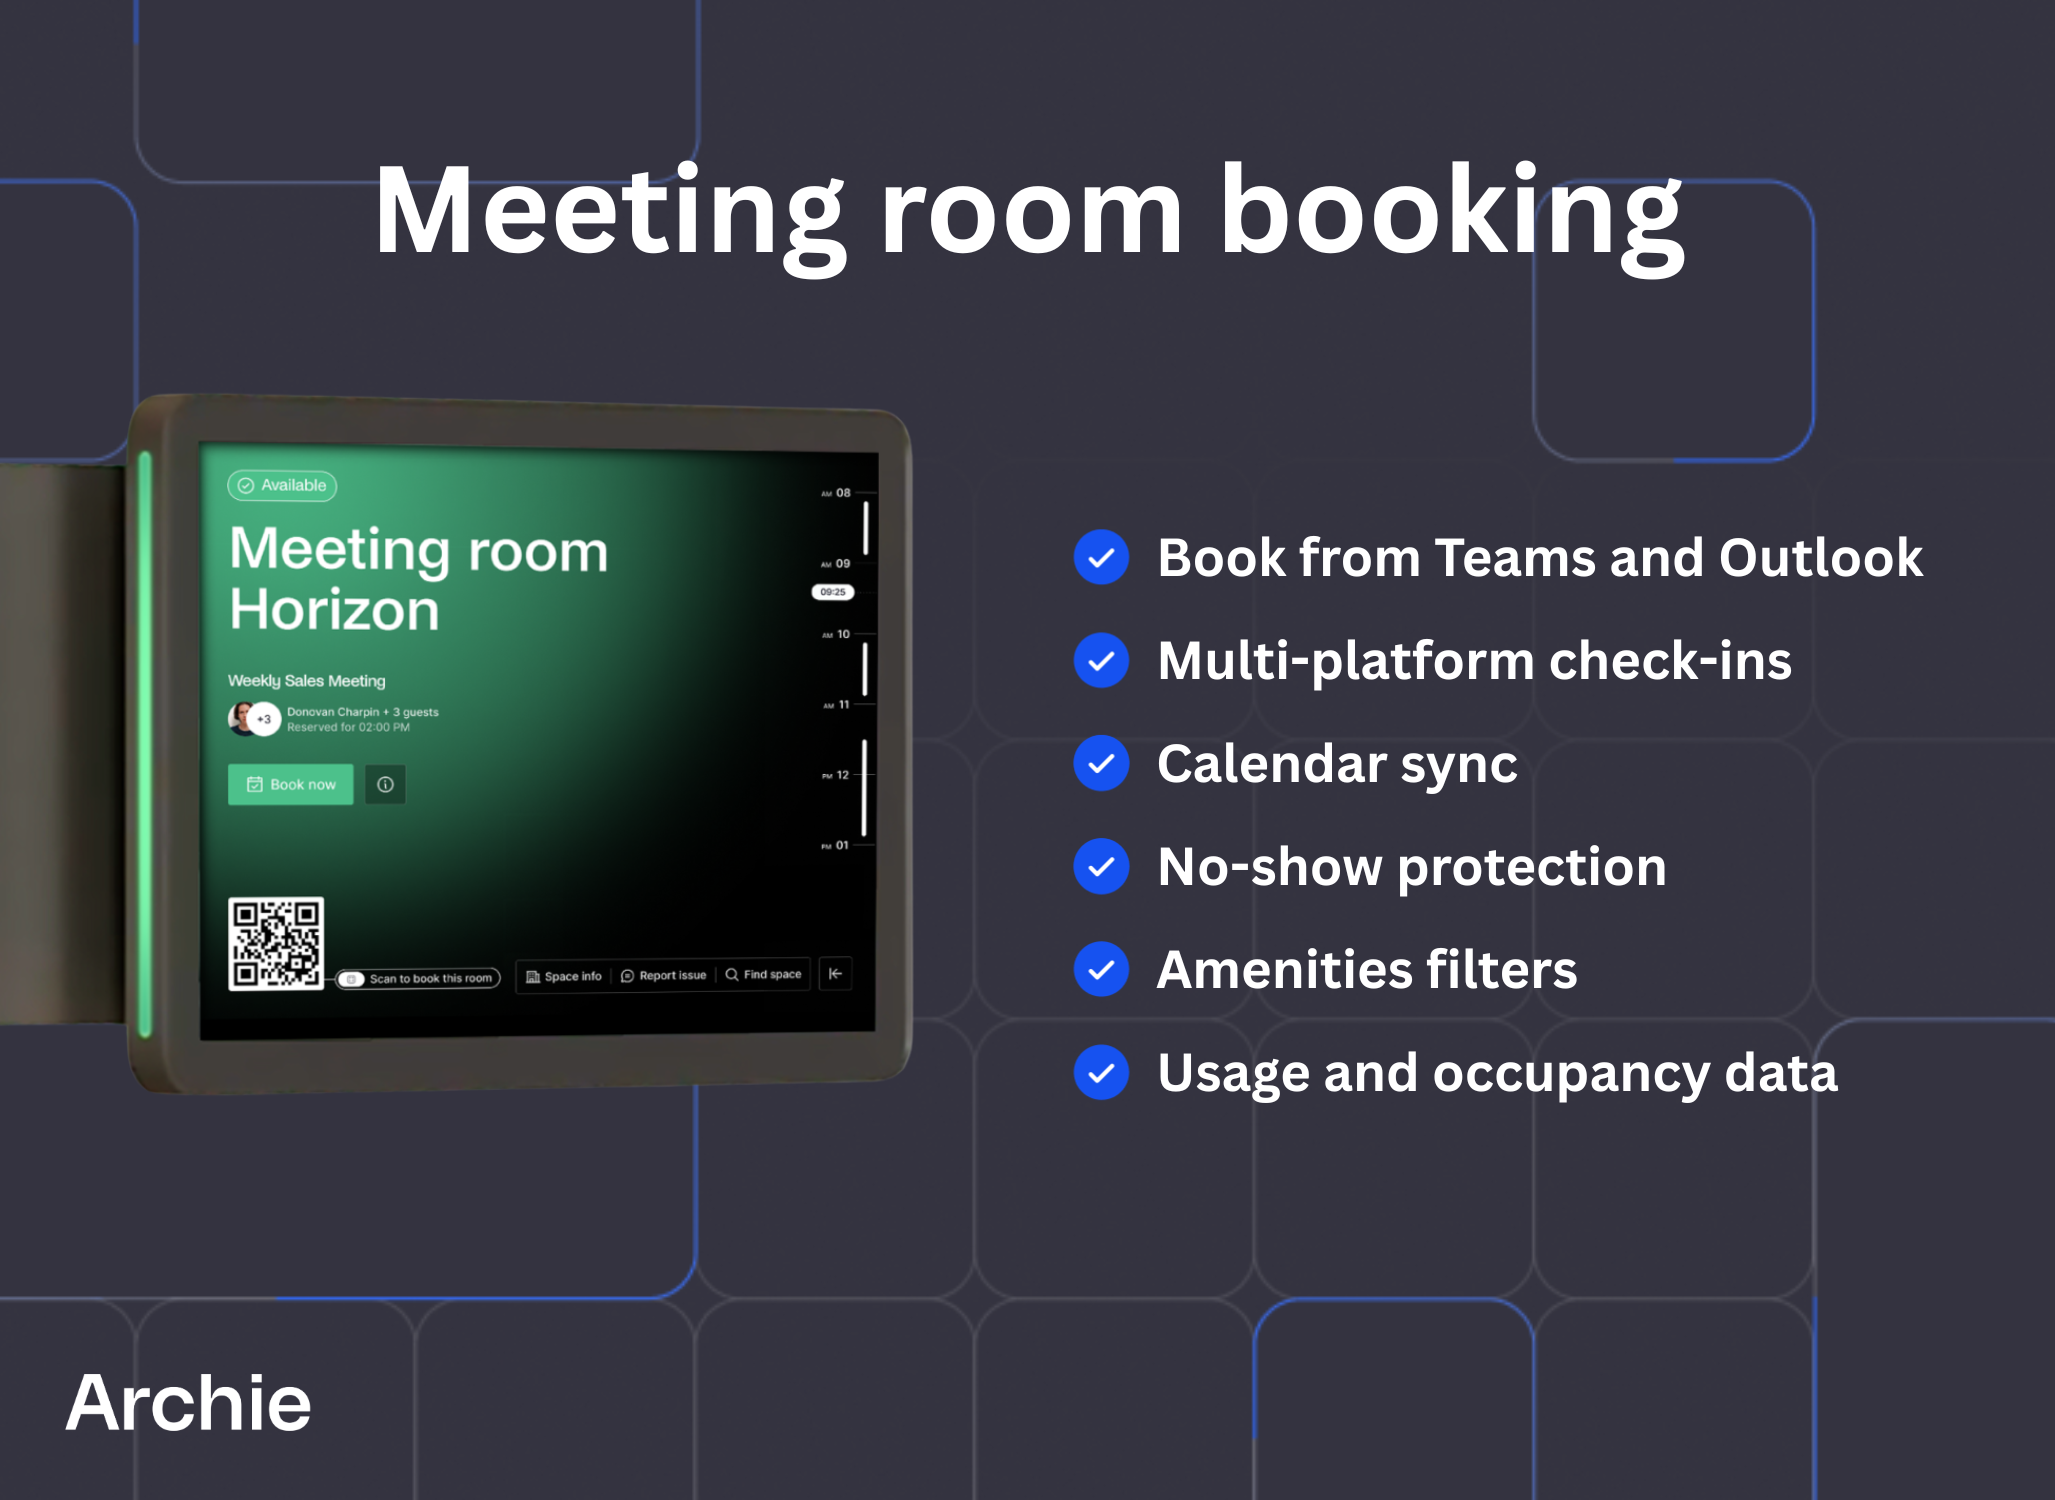Select Report issue in bottom bar

pos(663,975)
